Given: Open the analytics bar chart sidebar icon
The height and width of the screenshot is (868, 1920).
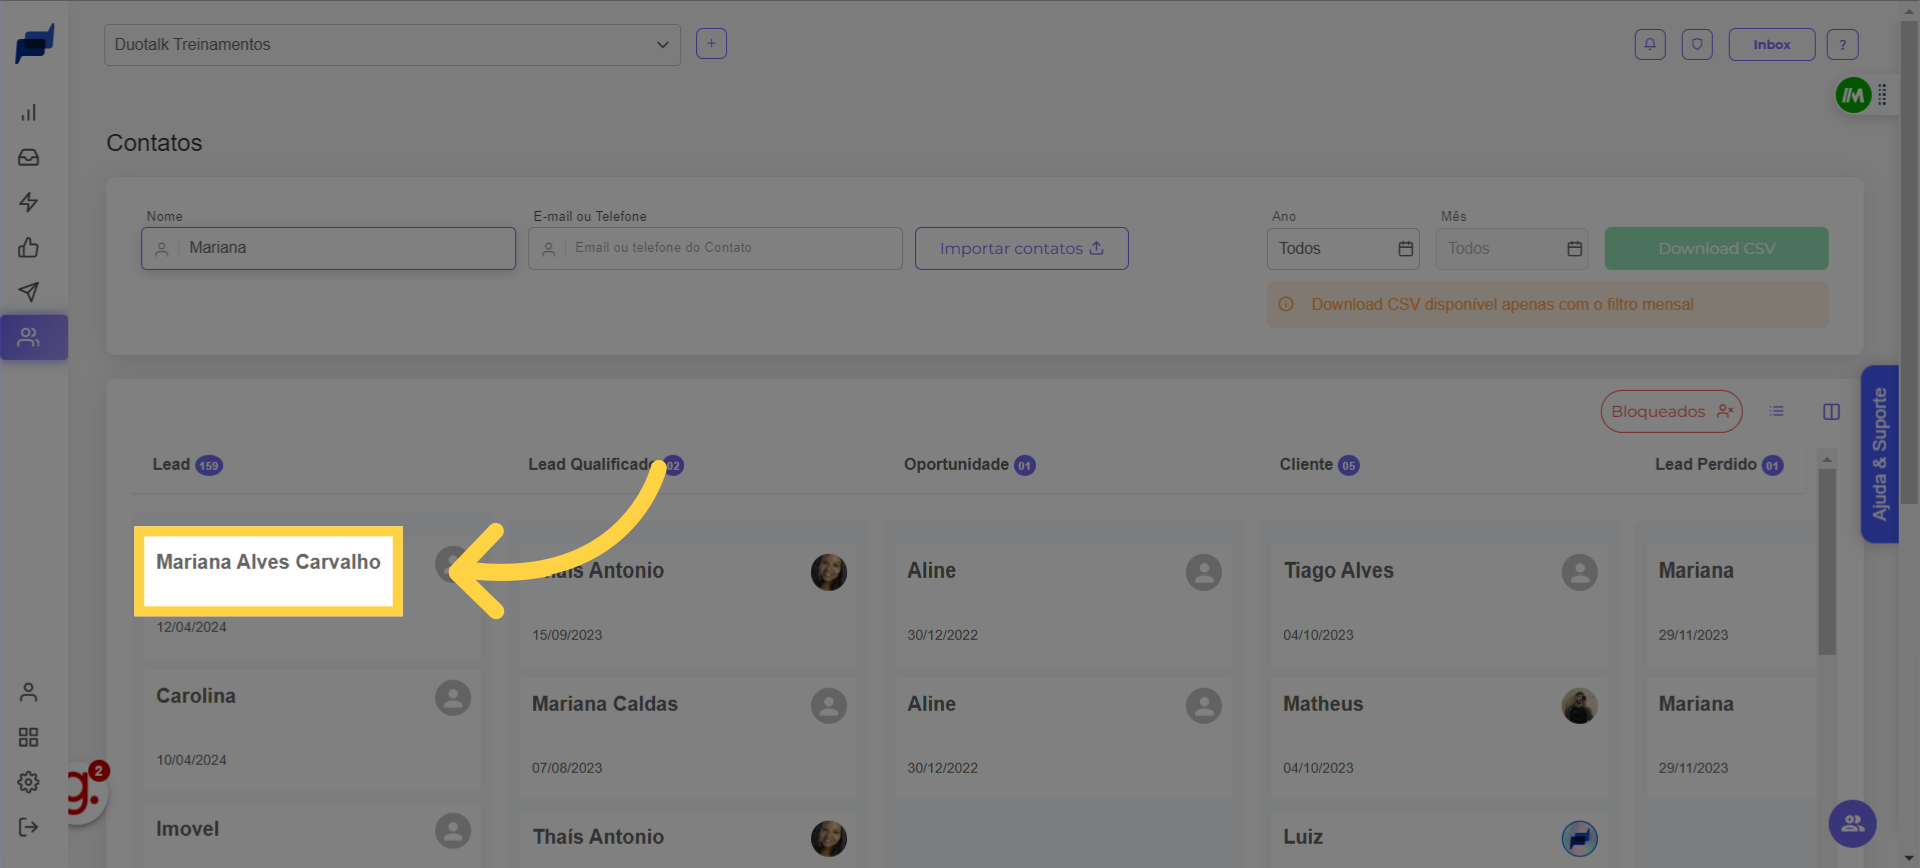Looking at the screenshot, I should click(29, 112).
